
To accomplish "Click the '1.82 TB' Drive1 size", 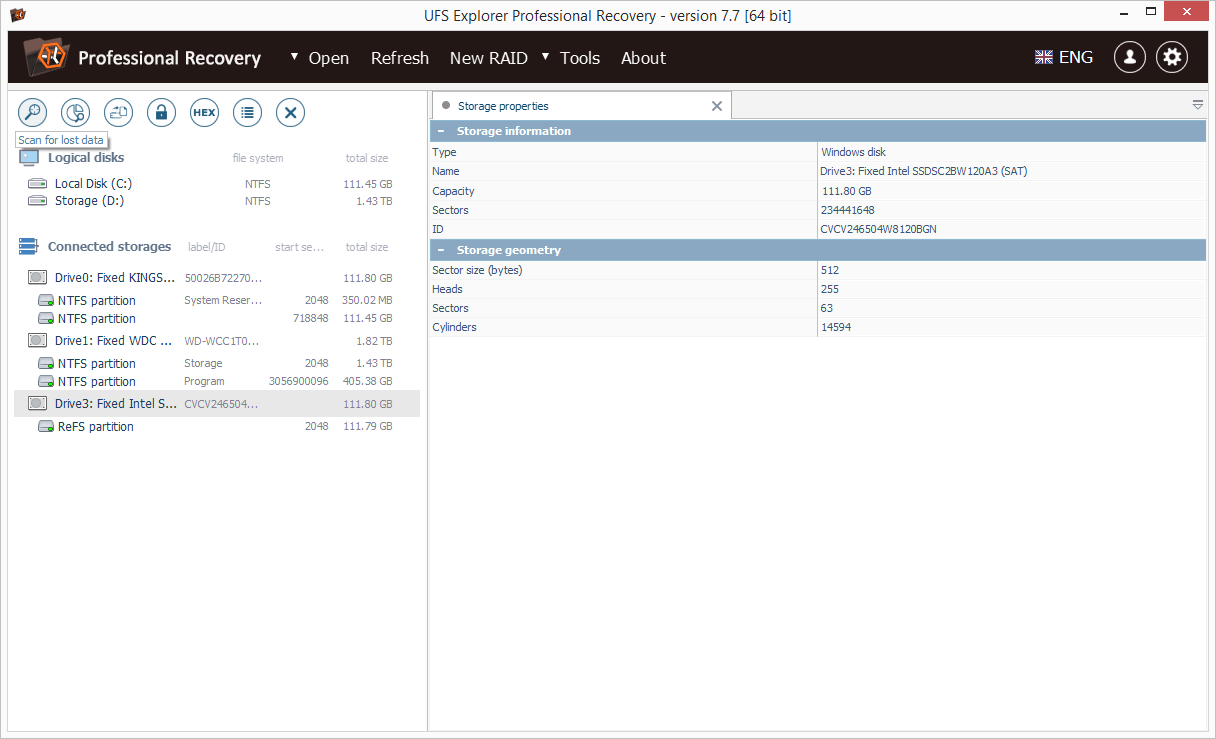I will pyautogui.click(x=375, y=341).
